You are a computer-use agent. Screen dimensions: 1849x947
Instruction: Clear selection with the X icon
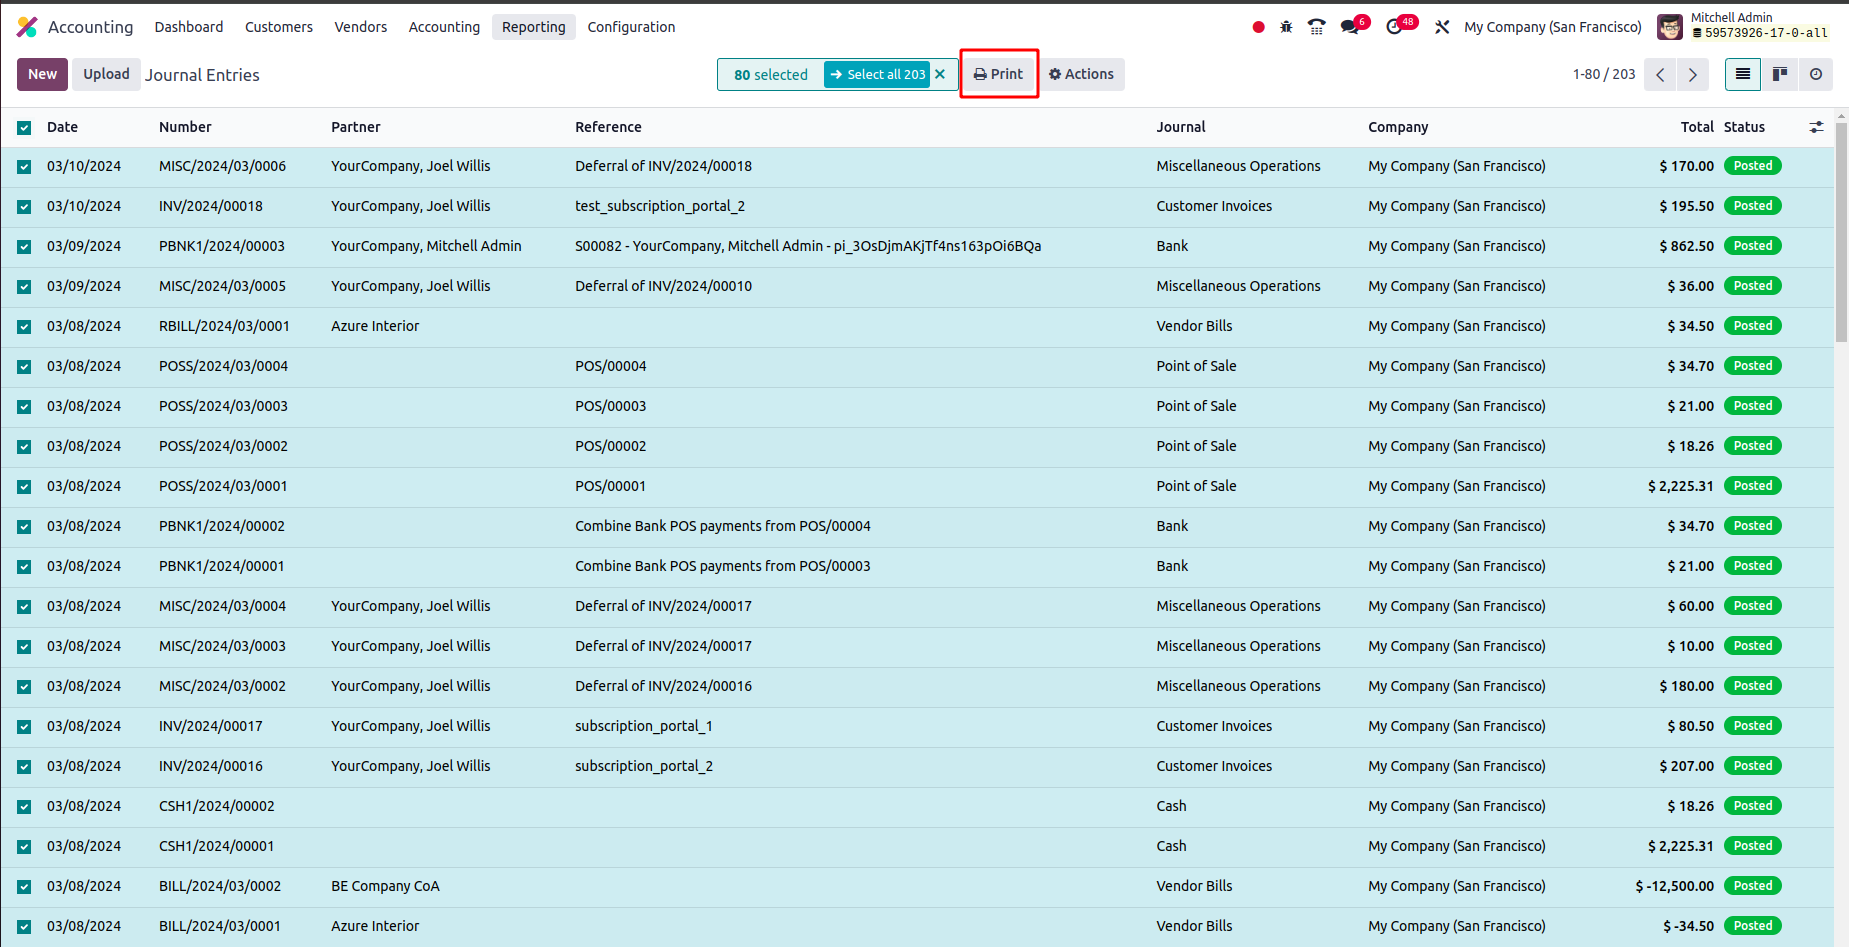(x=940, y=74)
